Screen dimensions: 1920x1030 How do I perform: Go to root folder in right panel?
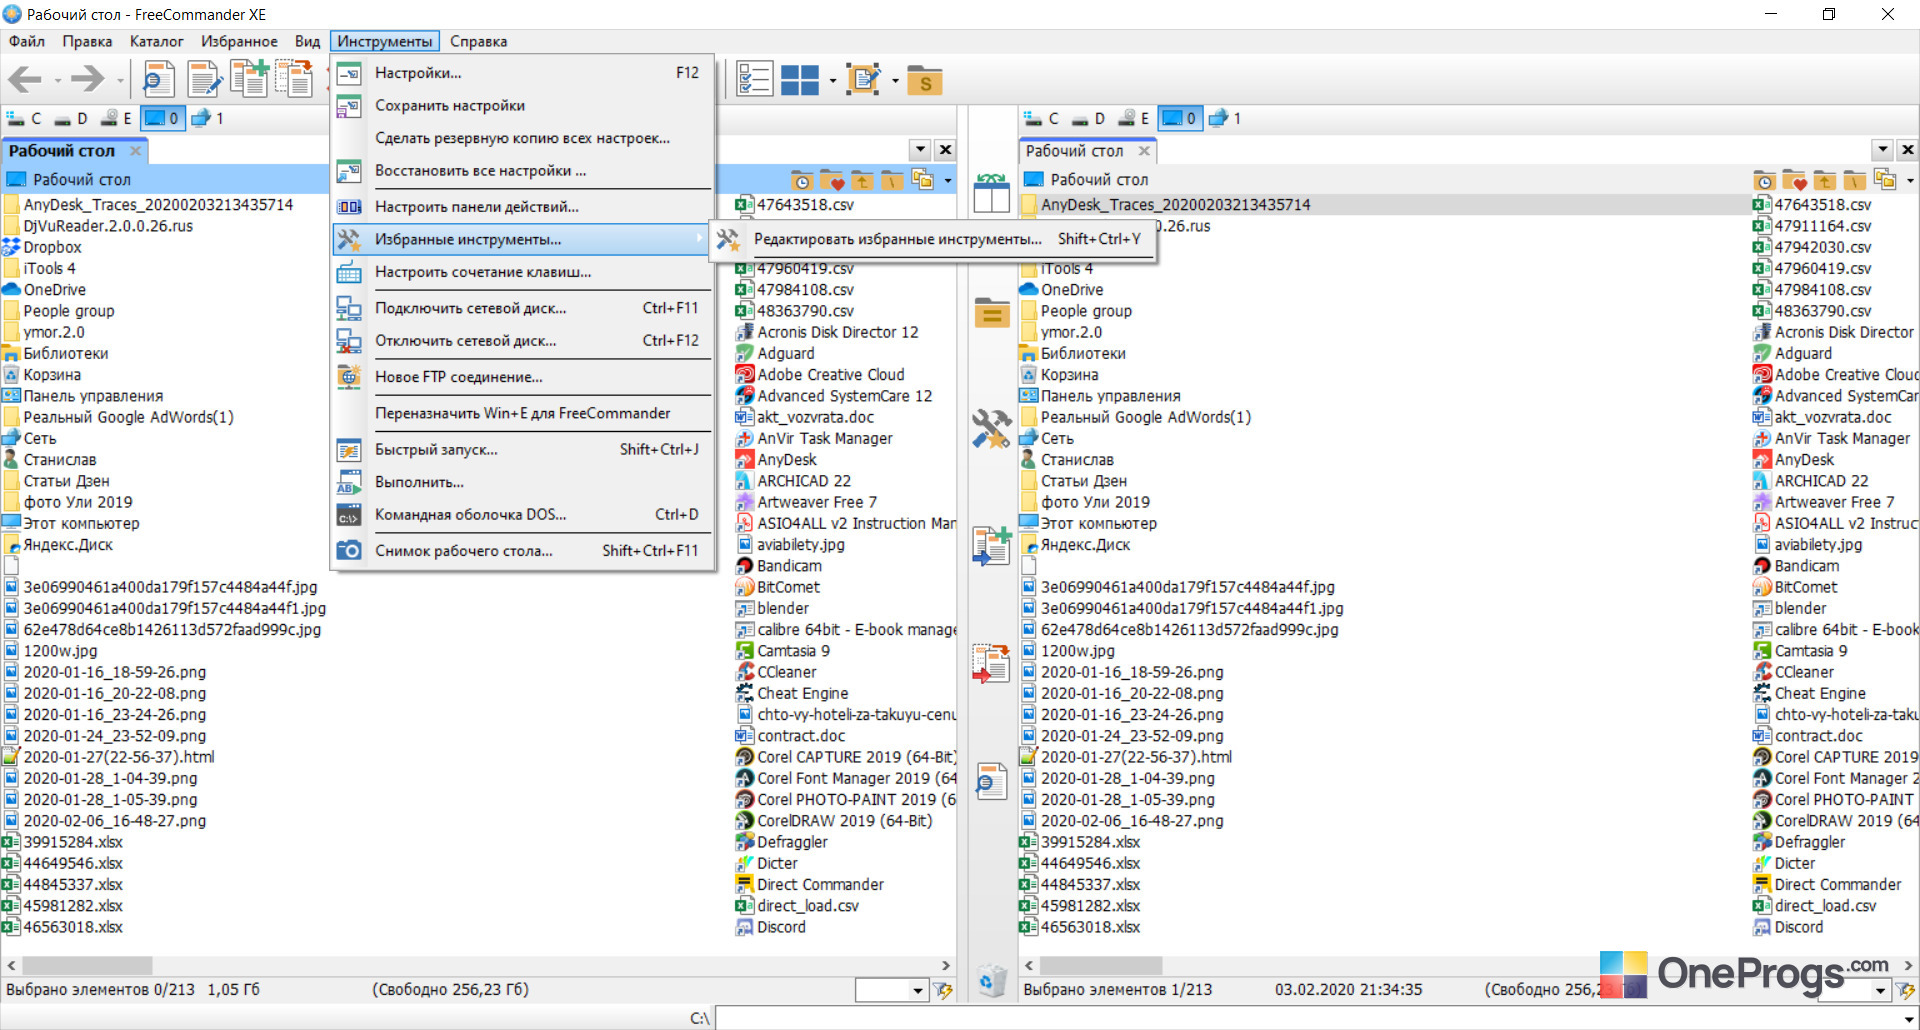1854,180
